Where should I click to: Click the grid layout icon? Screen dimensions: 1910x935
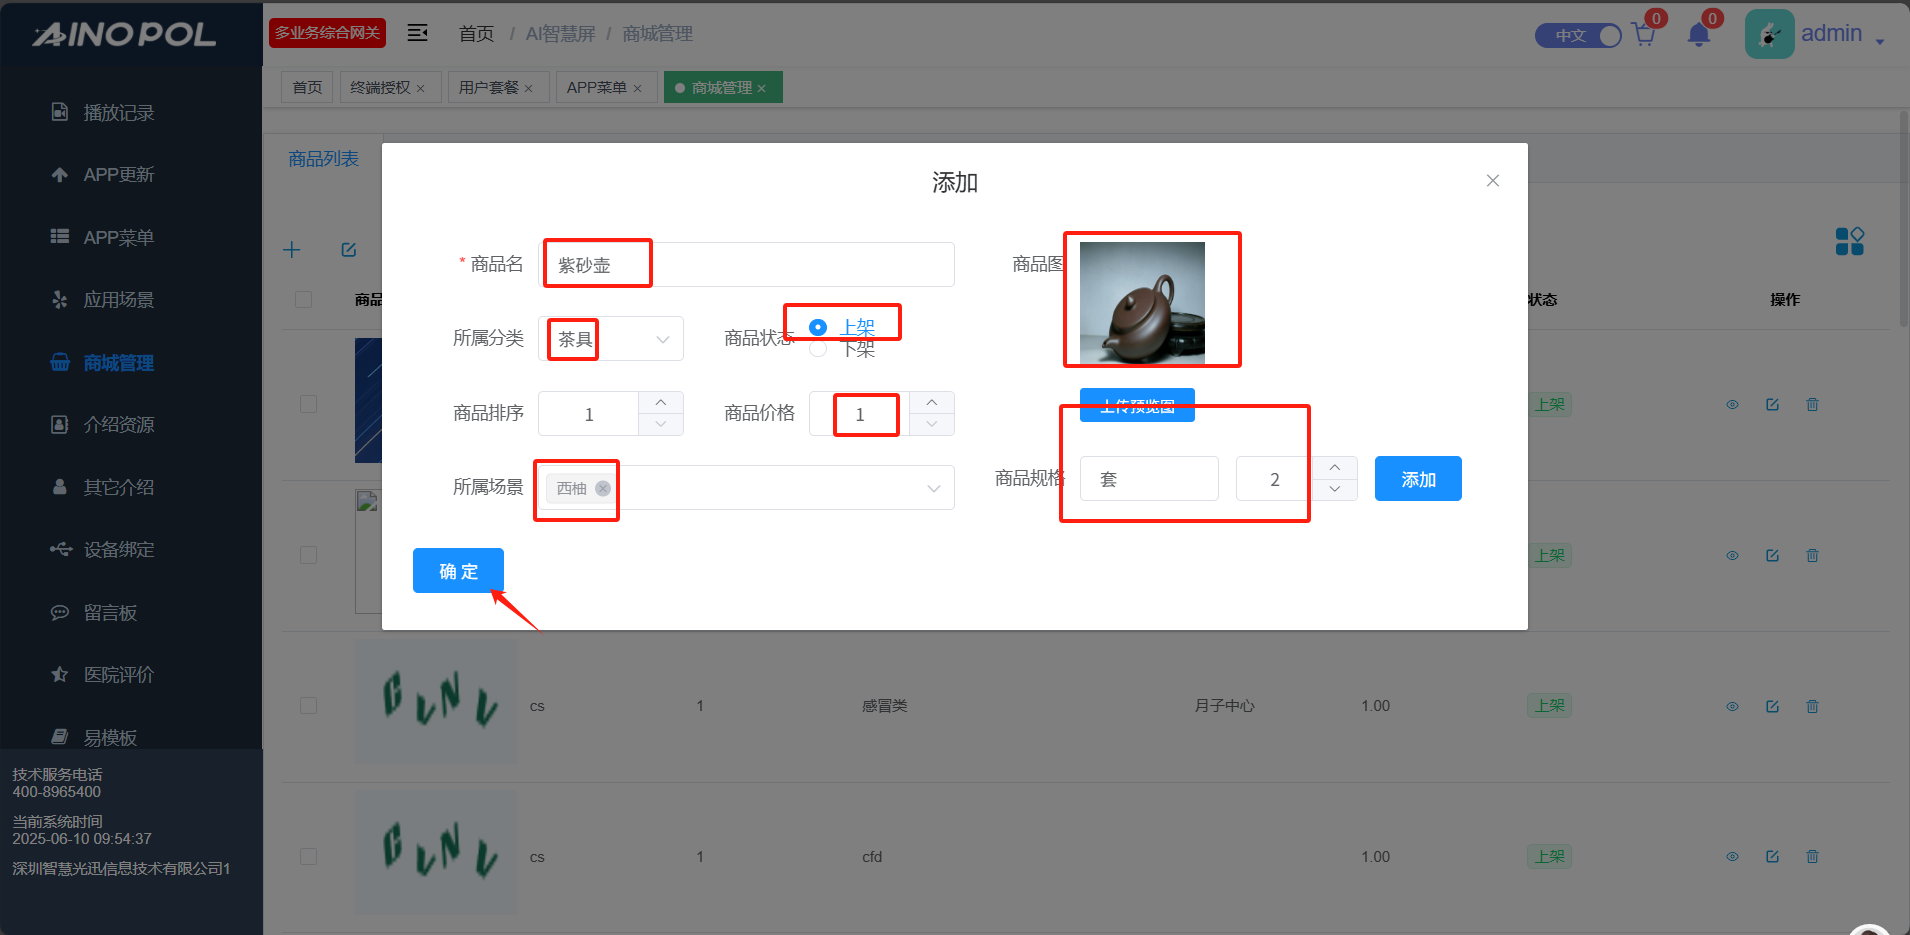point(1849,241)
